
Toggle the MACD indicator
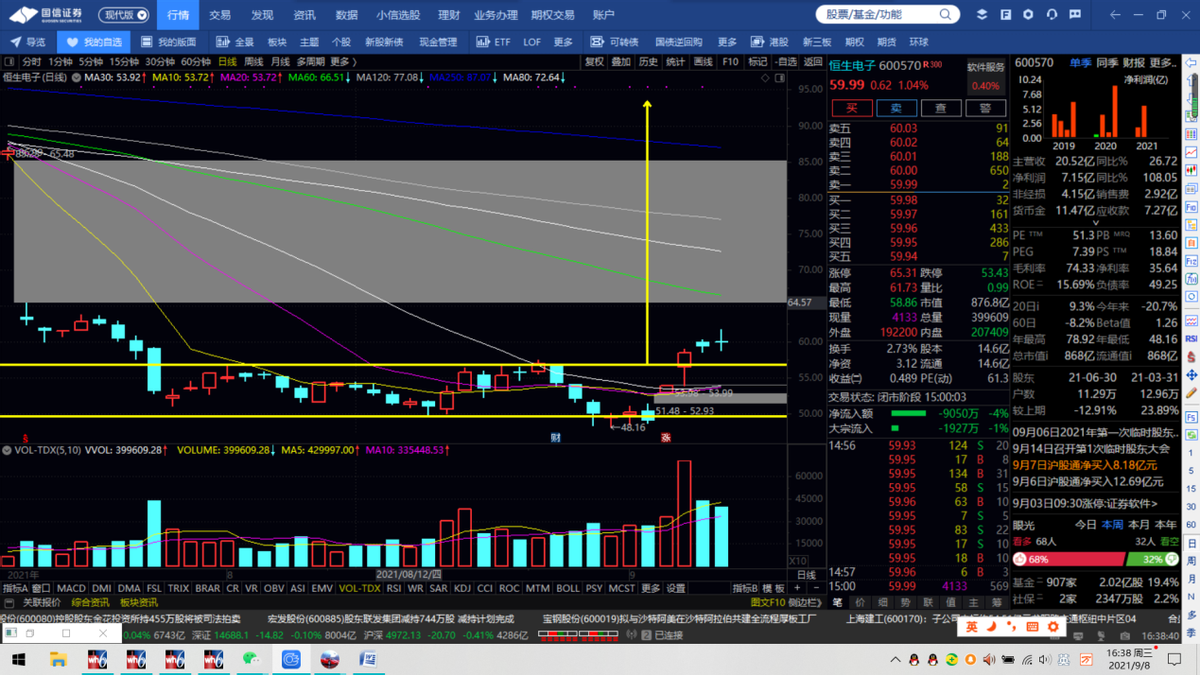coord(71,589)
